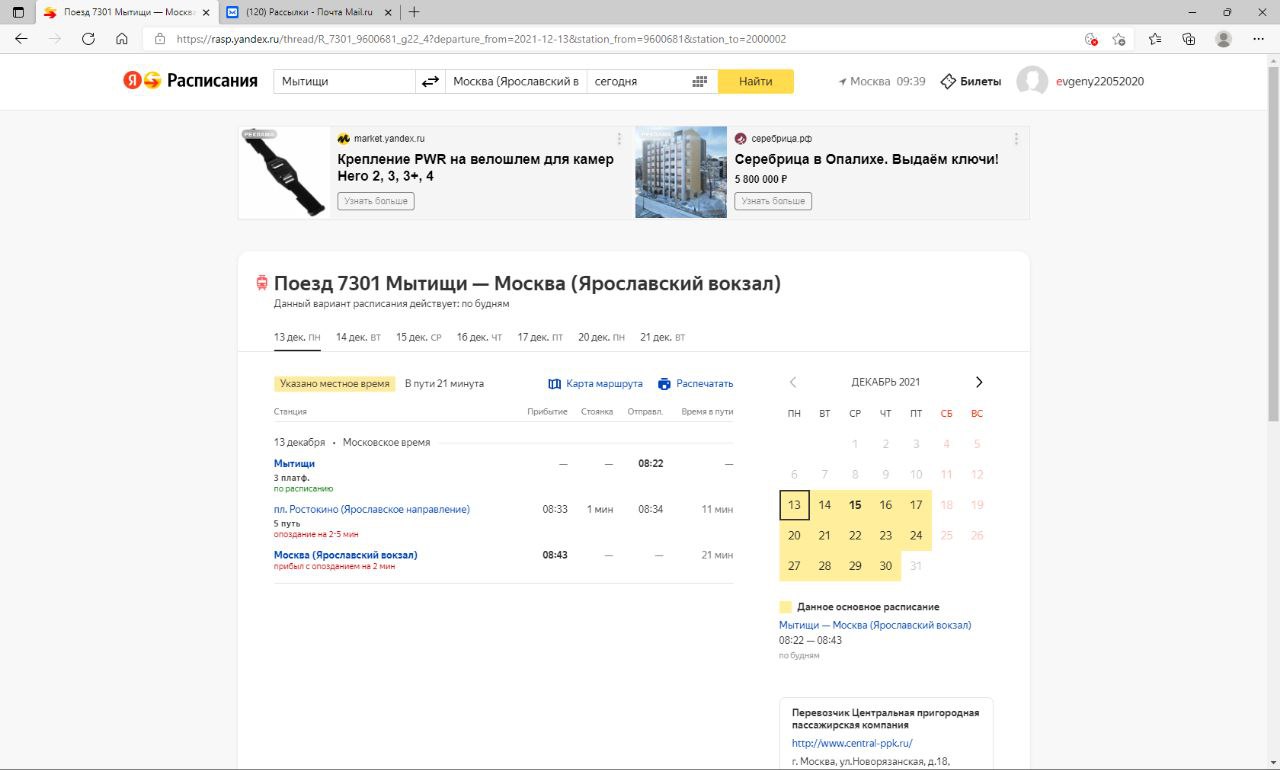Select 15 дек. ср date tab

419,338
